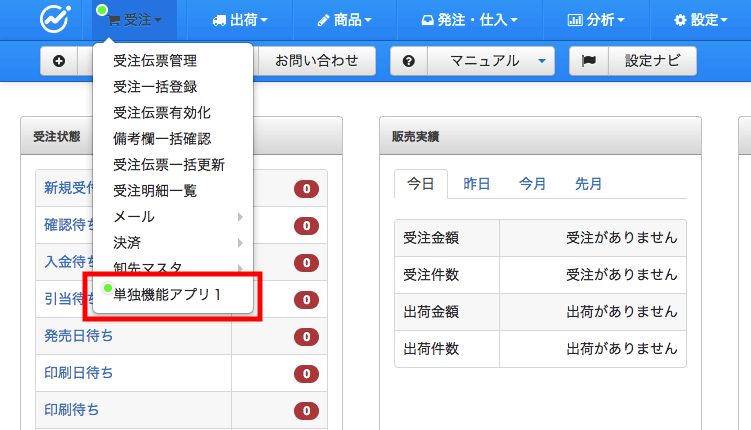Open the 設定 settings menu

701,20
